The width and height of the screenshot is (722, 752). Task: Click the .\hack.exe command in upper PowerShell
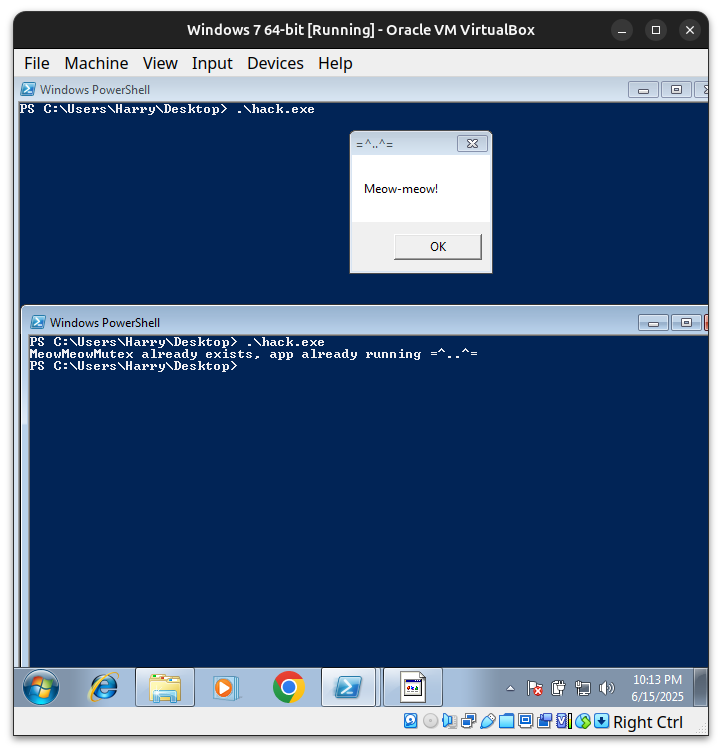pos(275,109)
